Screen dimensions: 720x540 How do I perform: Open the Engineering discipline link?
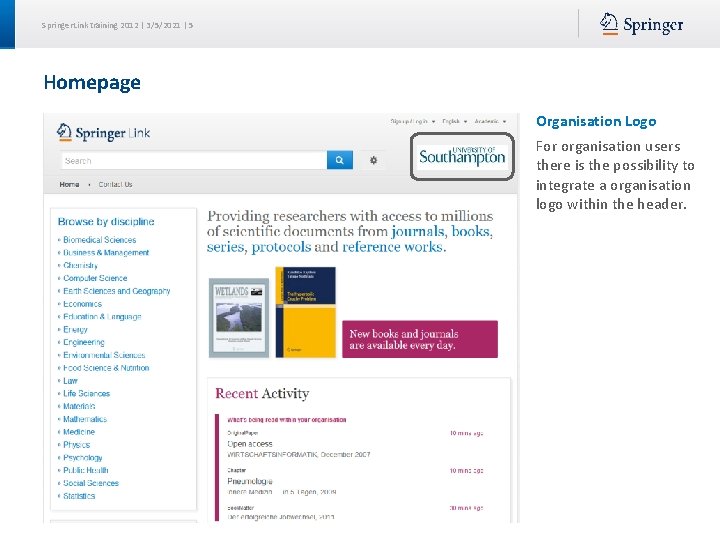point(84,343)
